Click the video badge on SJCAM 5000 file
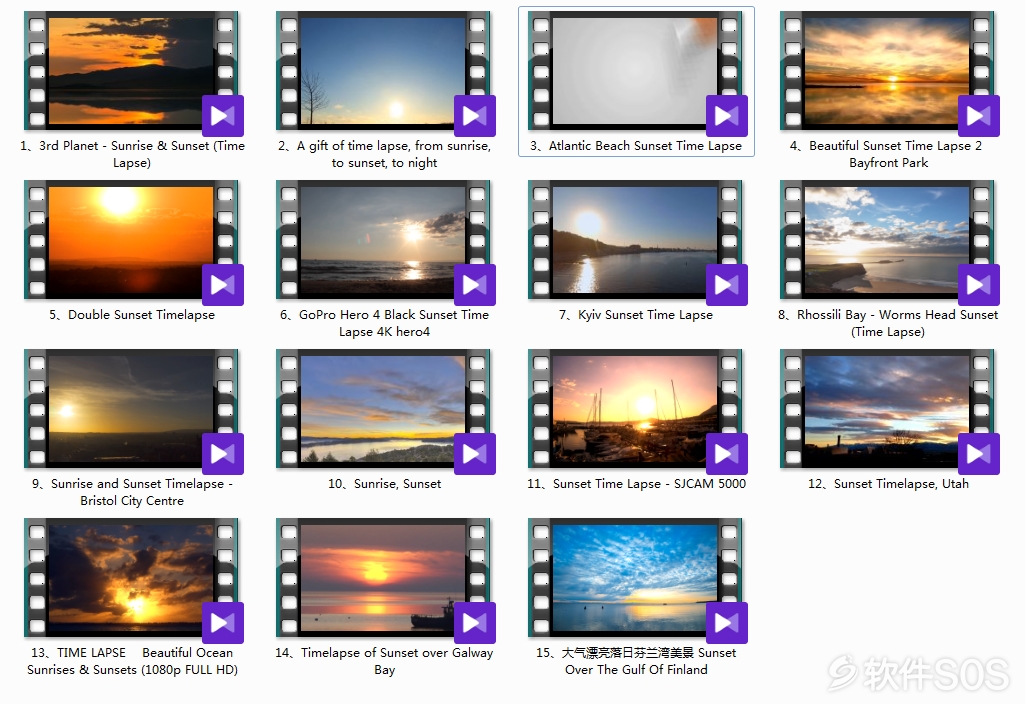1025x704 pixels. 727,454
